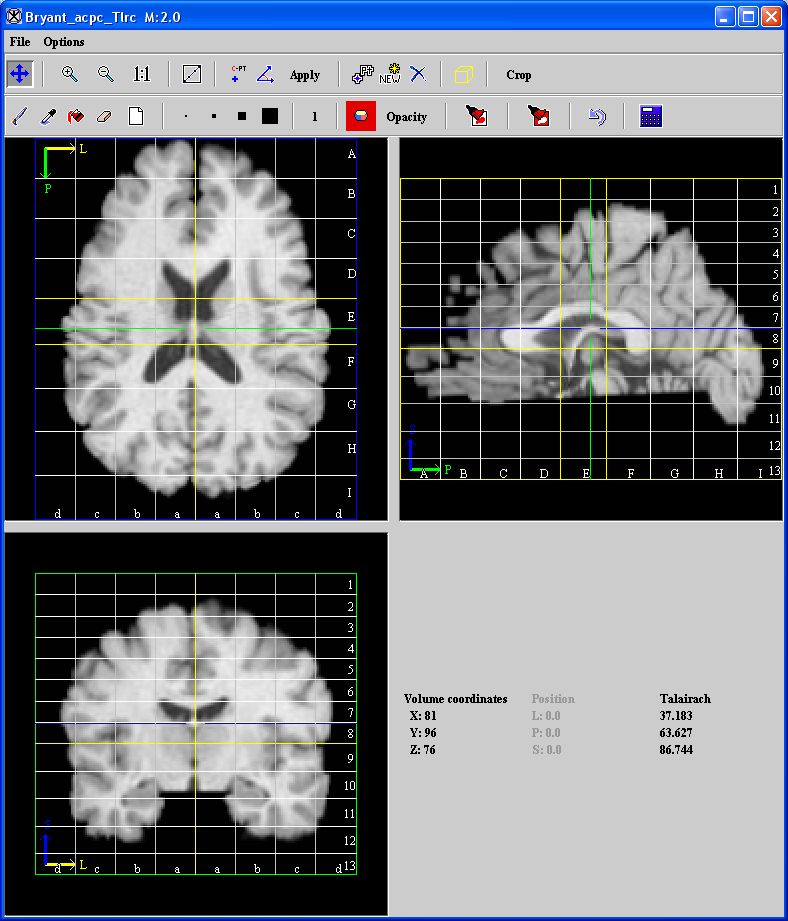Viewport: 788px width, 921px height.
Task: Click the Apply button
Action: pyautogui.click(x=305, y=75)
